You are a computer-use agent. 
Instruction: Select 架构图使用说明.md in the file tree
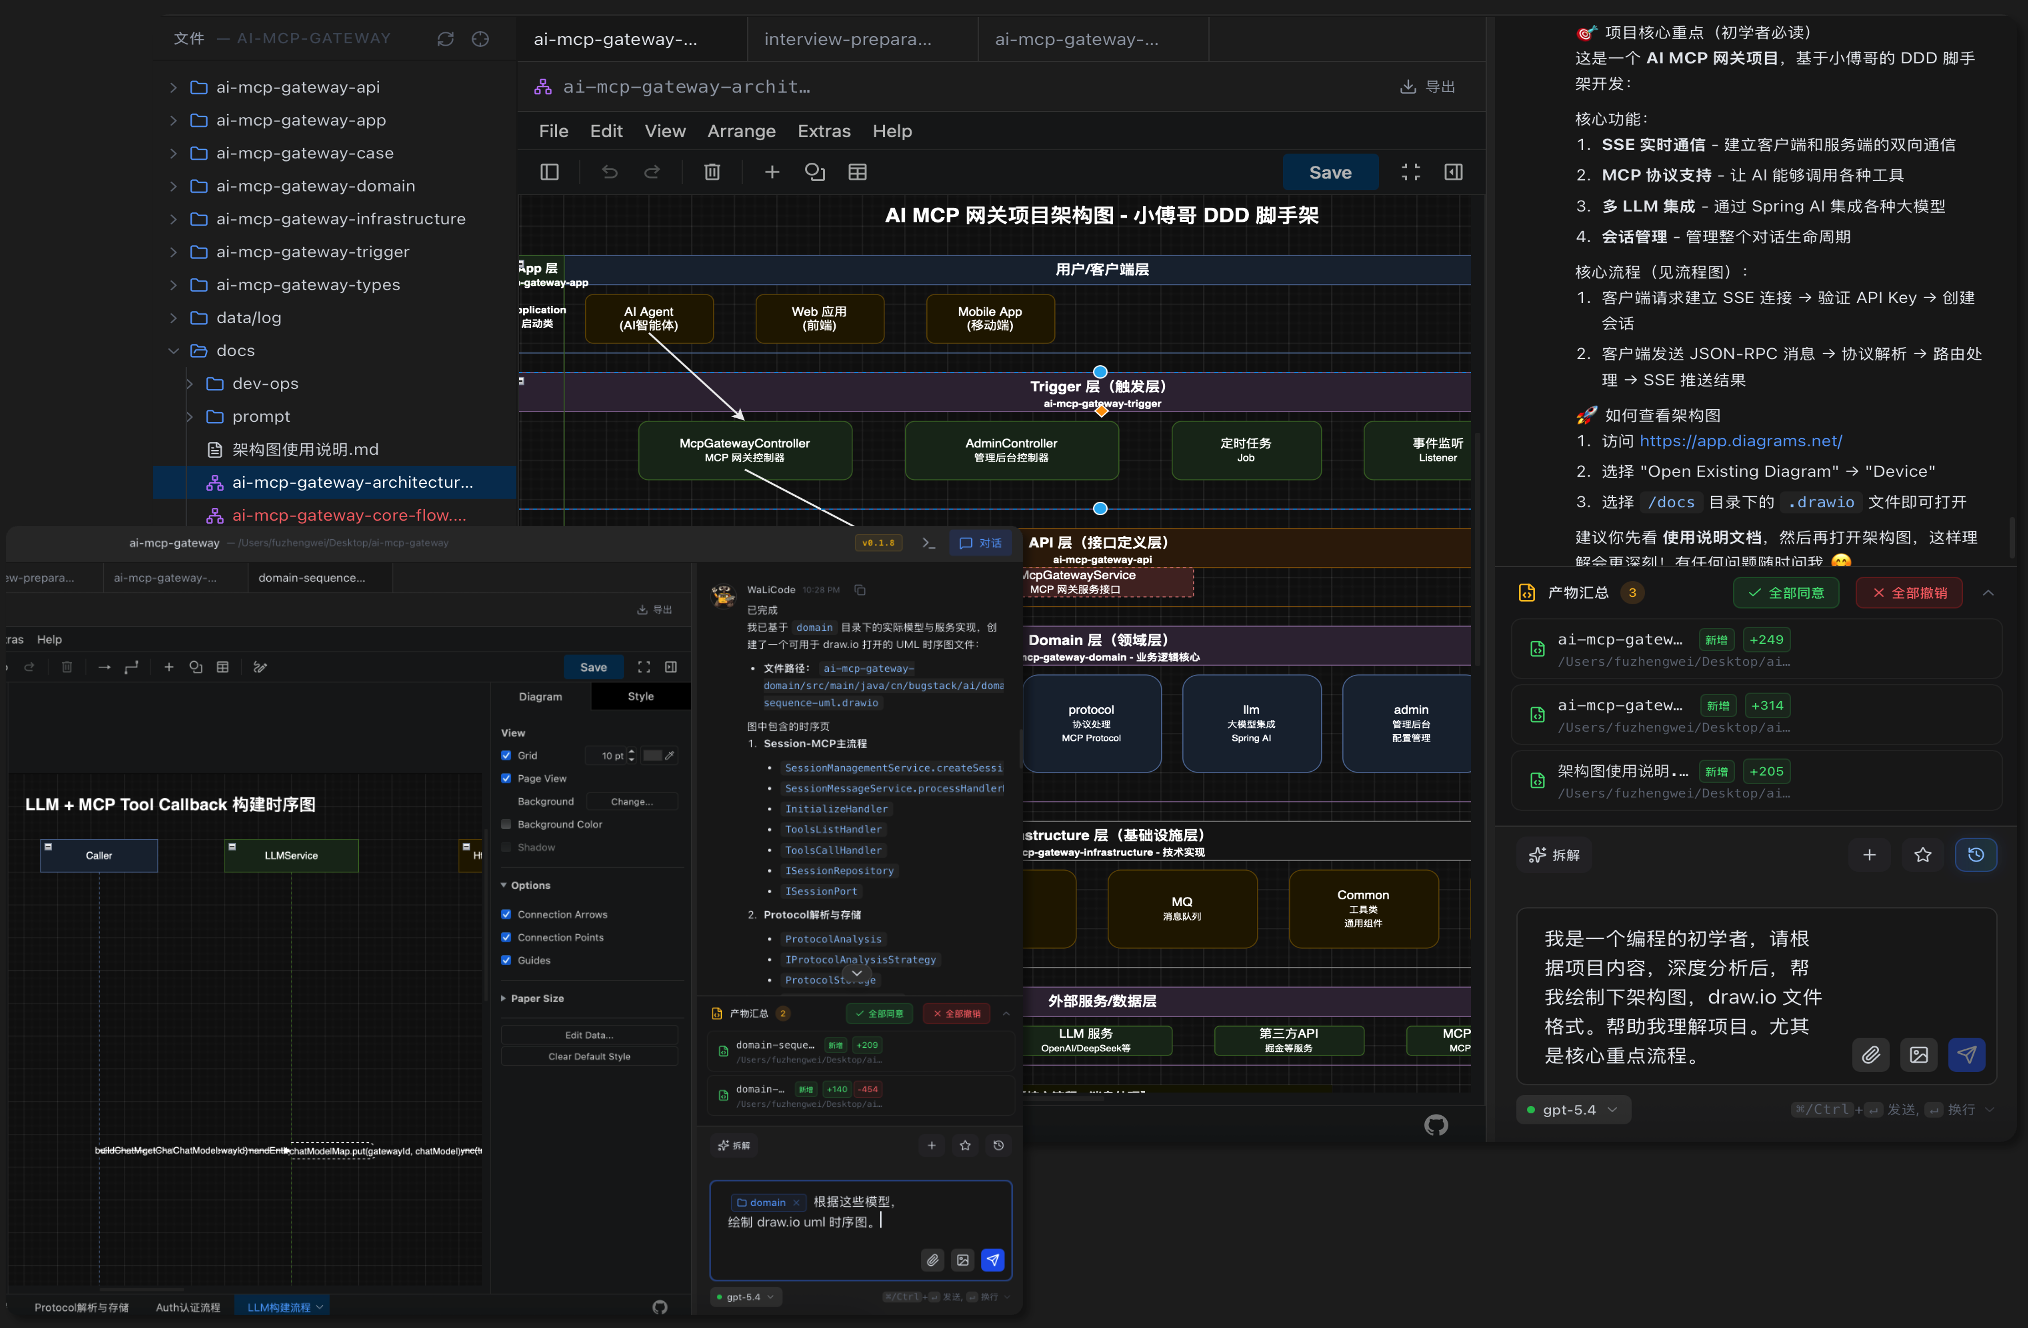(305, 450)
